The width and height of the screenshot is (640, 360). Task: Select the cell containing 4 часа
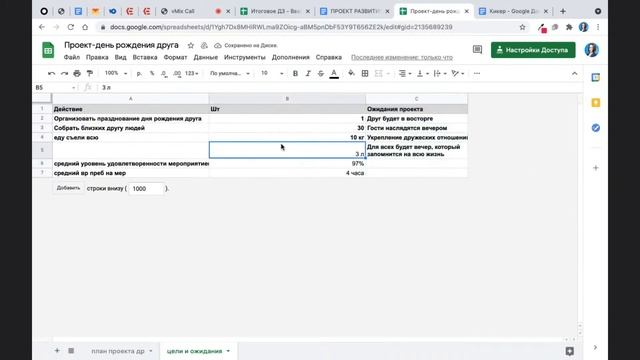287,173
